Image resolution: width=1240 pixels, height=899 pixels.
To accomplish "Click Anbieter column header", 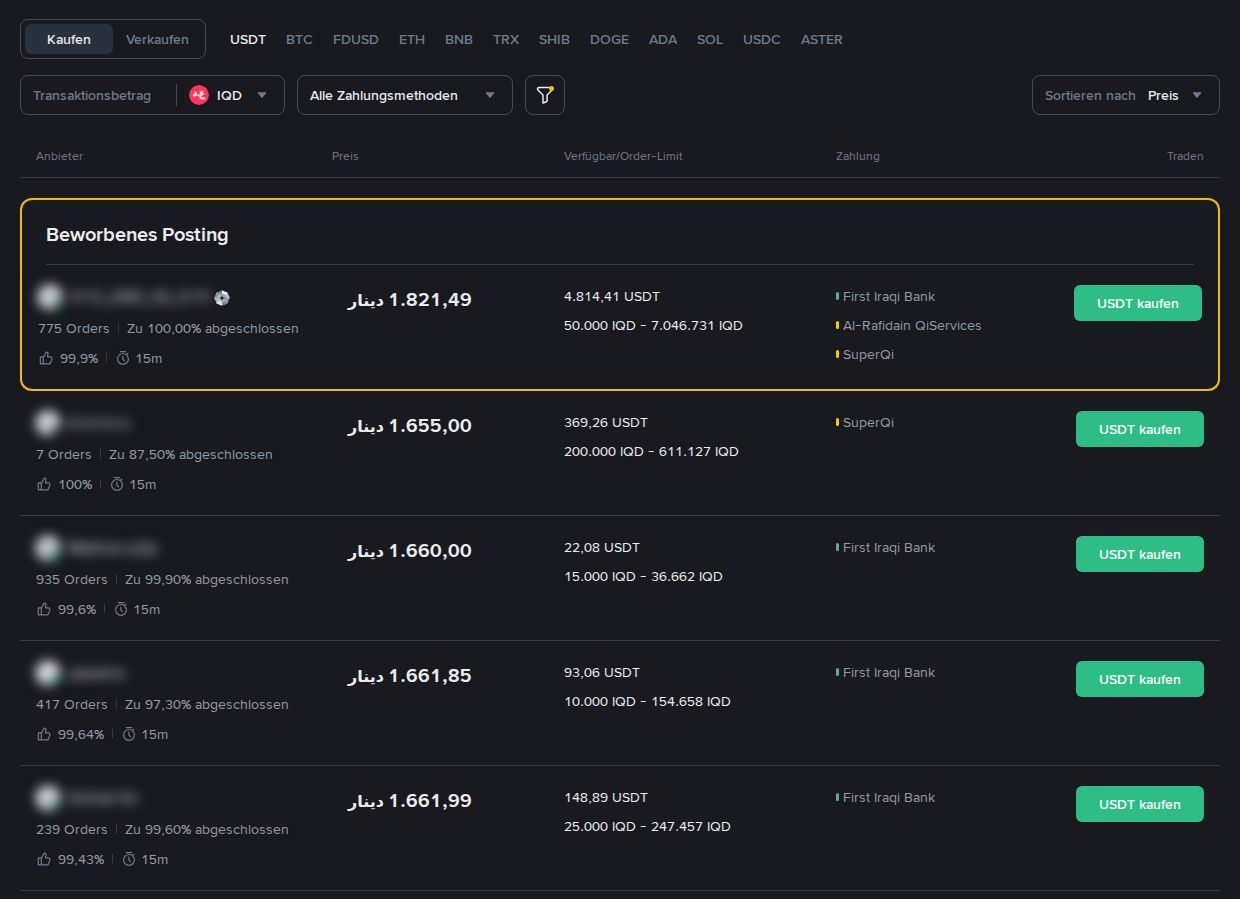I will 60,156.
